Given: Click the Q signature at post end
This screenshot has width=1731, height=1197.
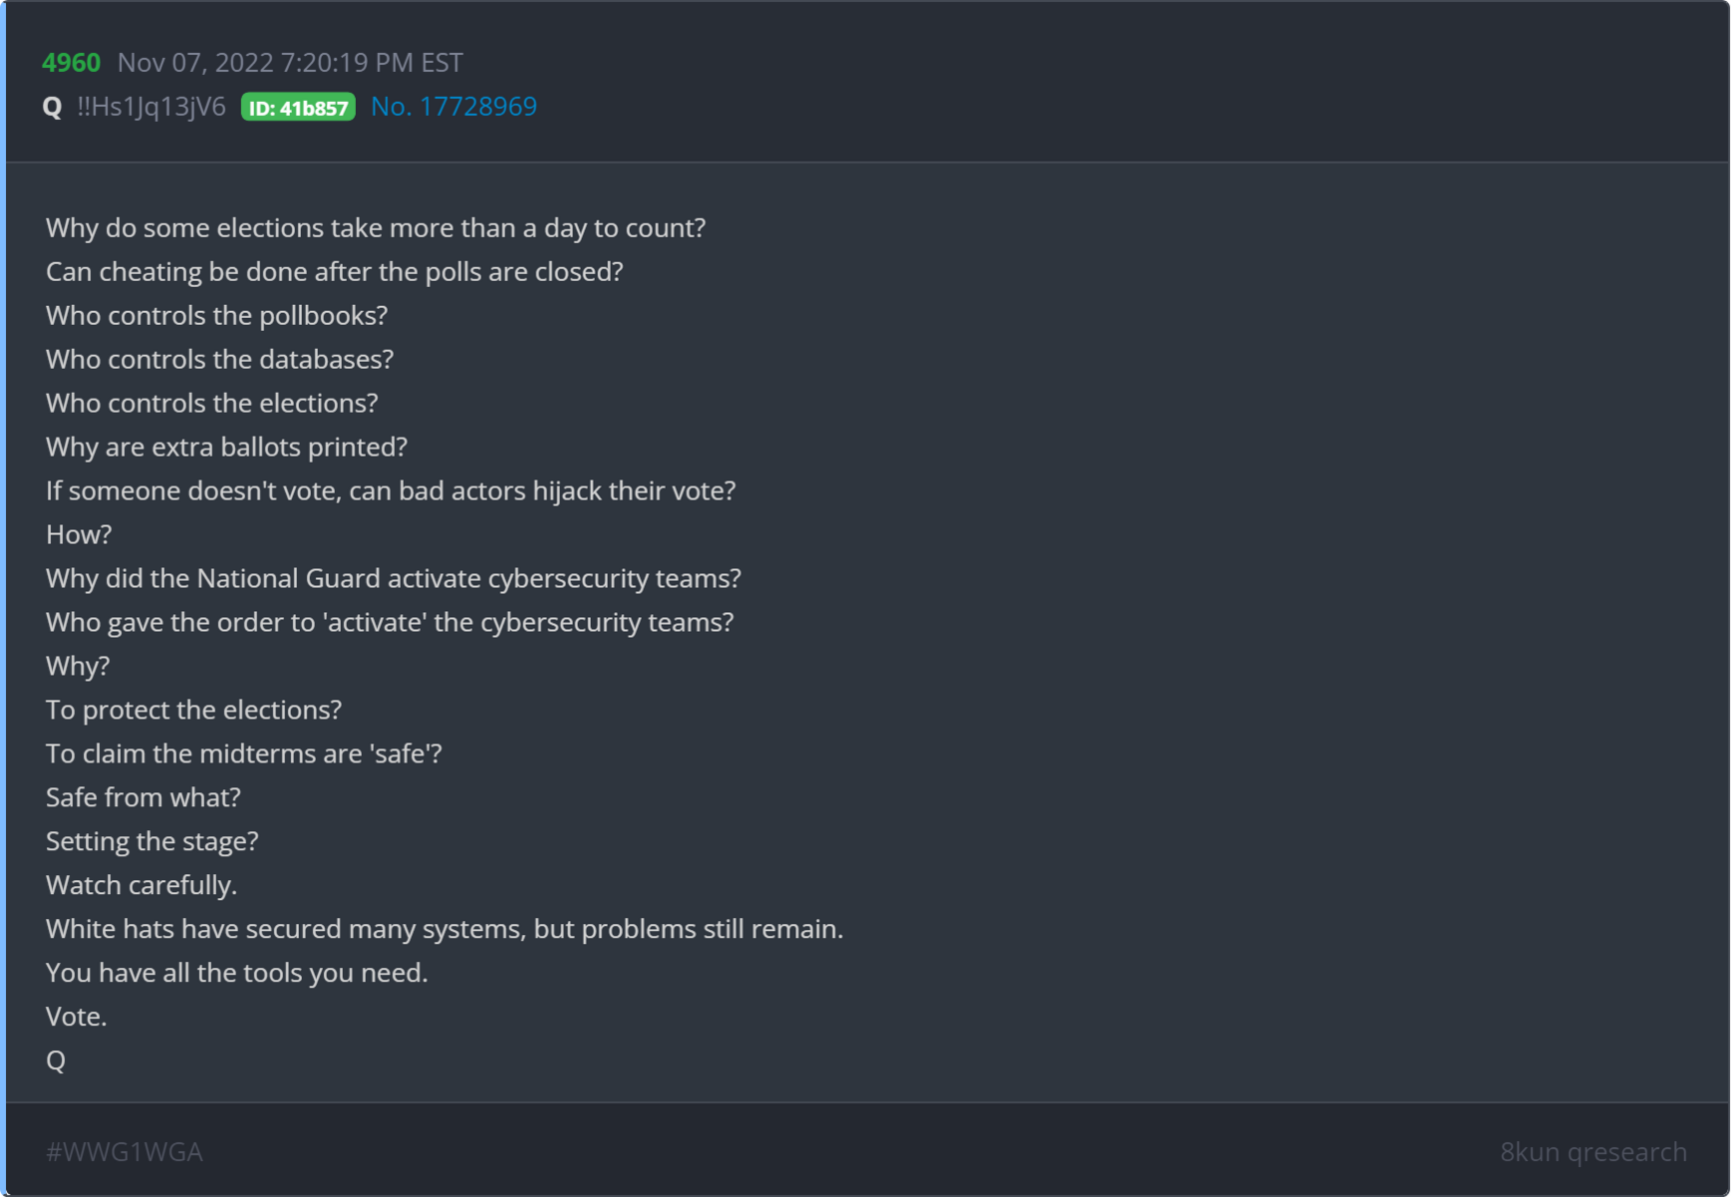Looking at the screenshot, I should (x=56, y=1061).
